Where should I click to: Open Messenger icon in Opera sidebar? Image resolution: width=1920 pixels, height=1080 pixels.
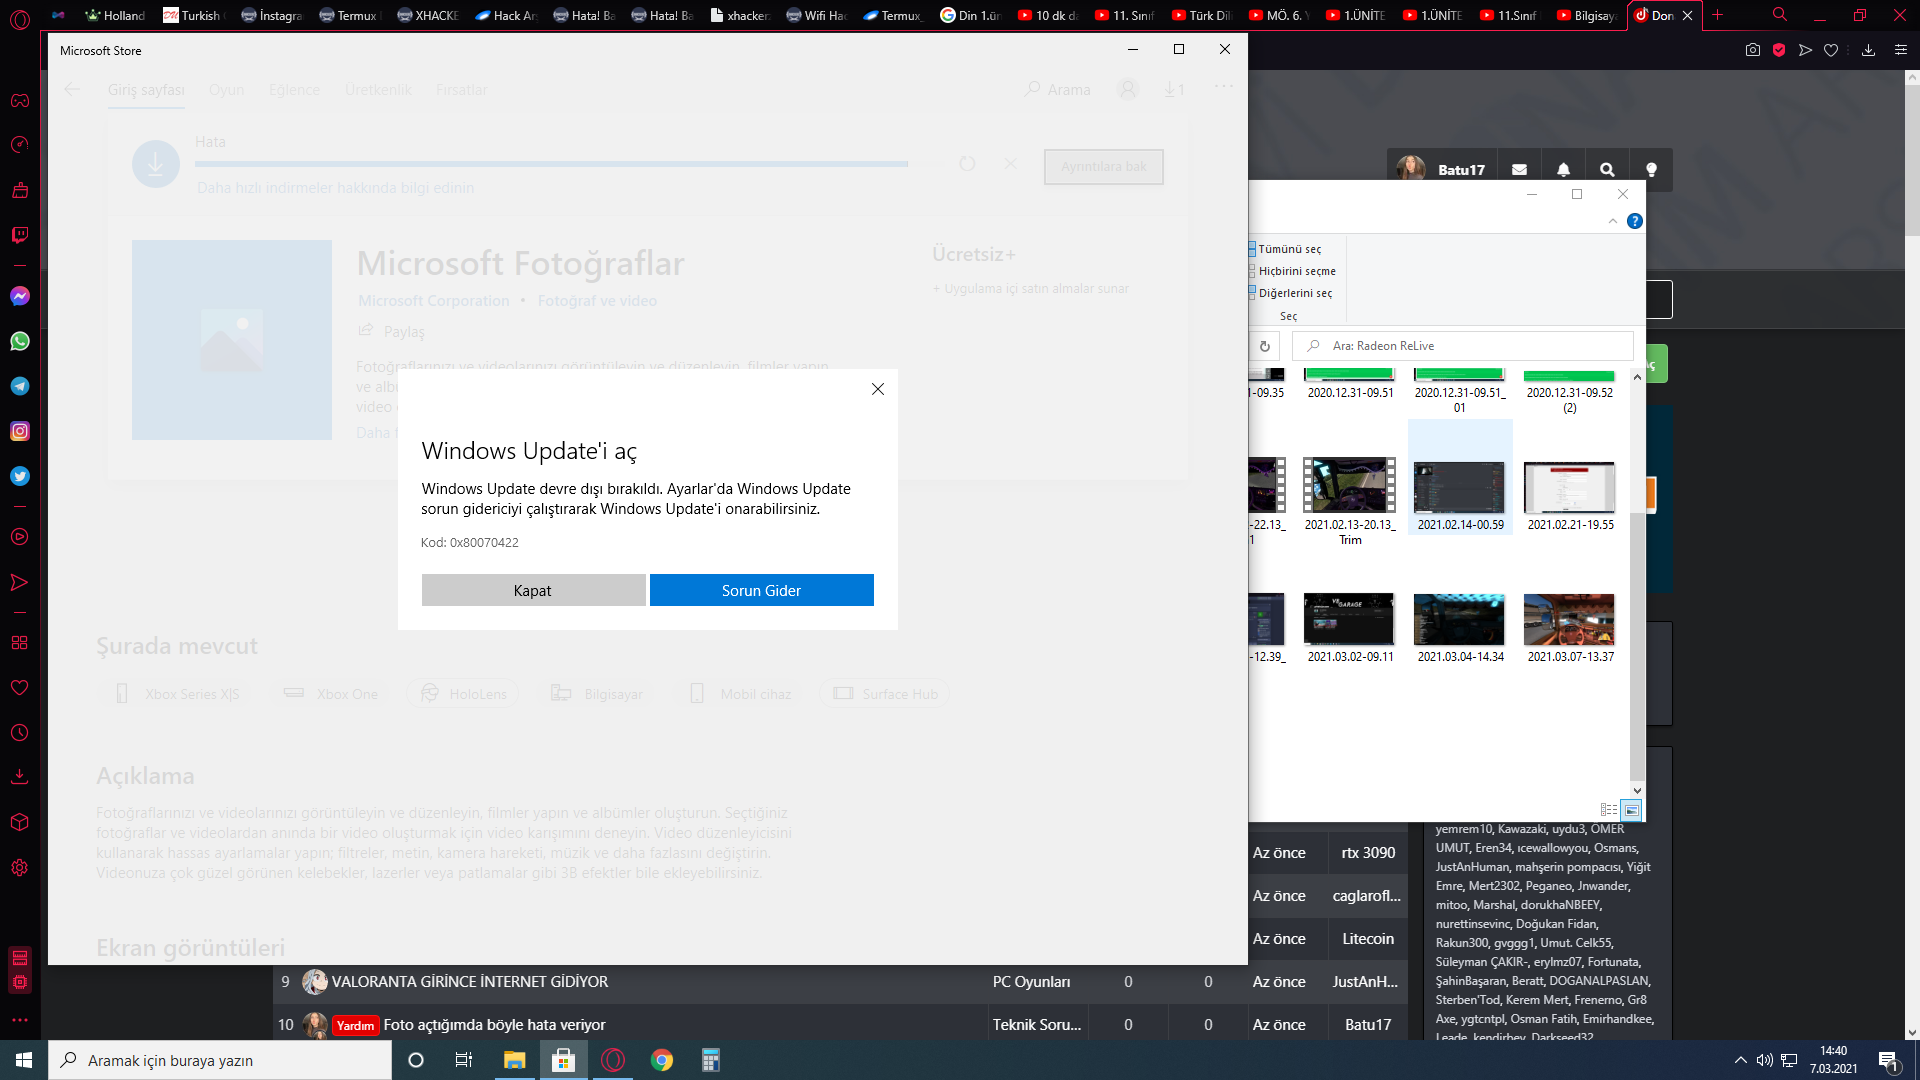(20, 296)
